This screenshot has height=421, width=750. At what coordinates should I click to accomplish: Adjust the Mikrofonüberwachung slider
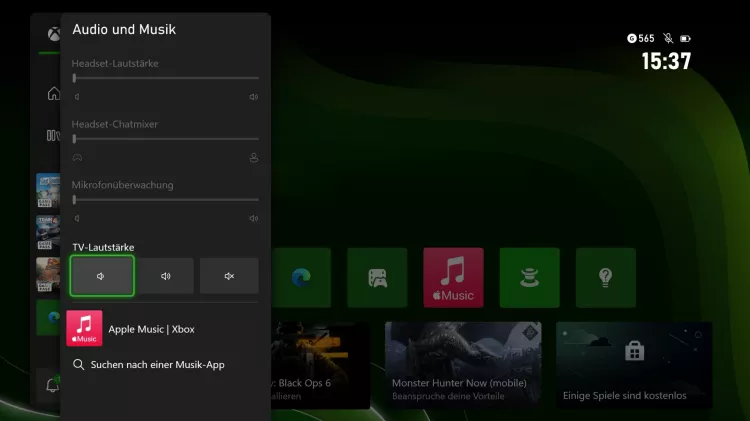click(x=165, y=199)
